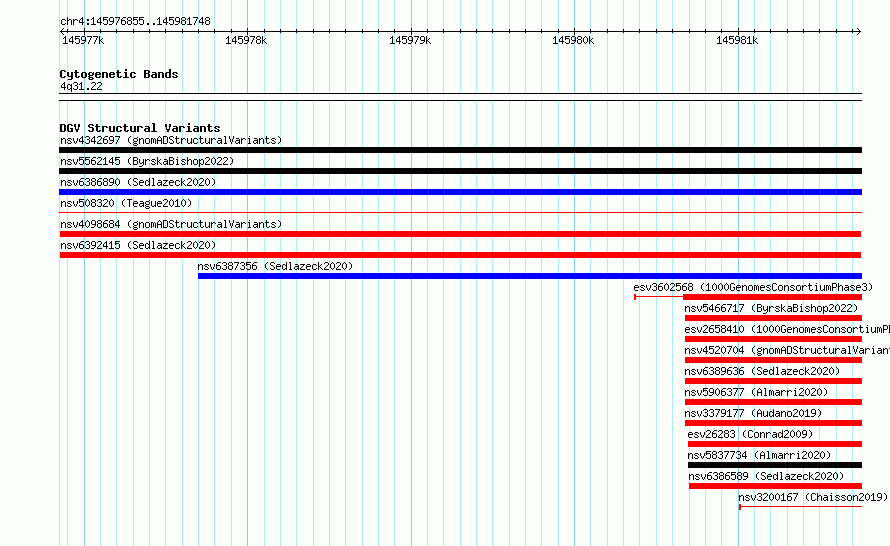Click the red bar under nsv3379177

click(x=773, y=423)
